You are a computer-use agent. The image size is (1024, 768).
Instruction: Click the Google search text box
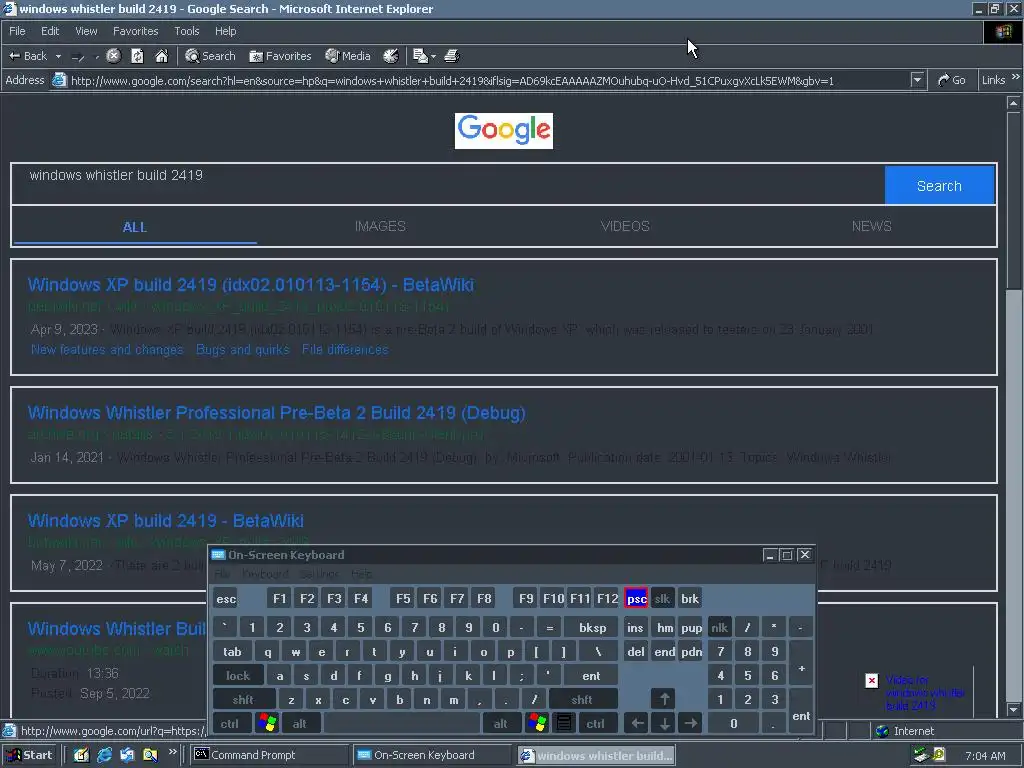point(448,184)
